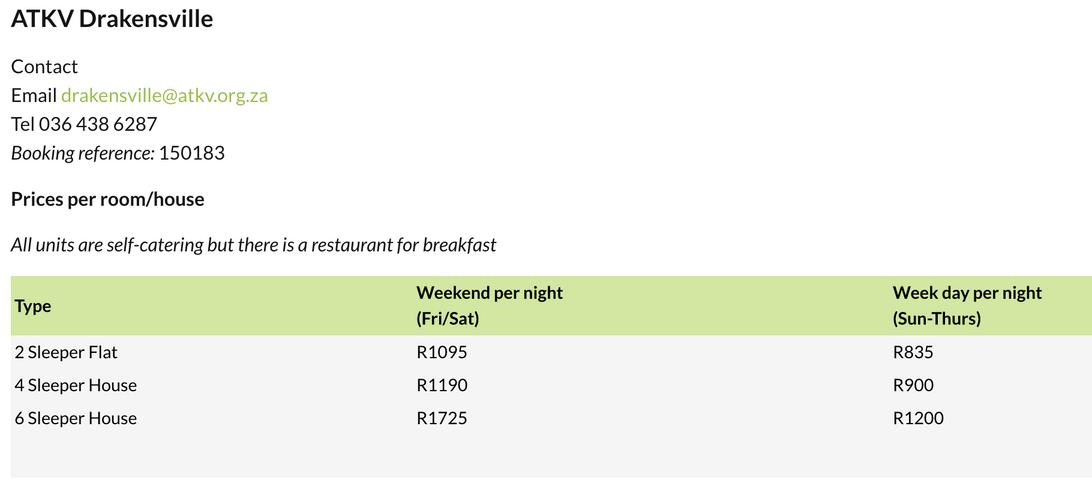Click the R1095 weekend price
The image size is (1092, 492).
[442, 353]
